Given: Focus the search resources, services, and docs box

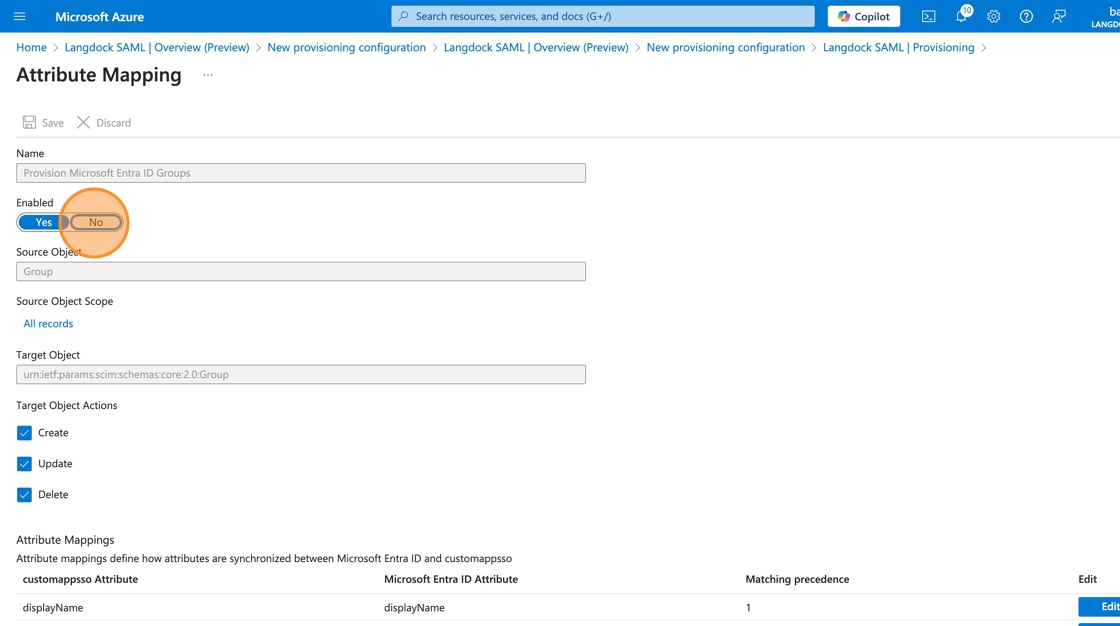Looking at the screenshot, I should tap(602, 16).
